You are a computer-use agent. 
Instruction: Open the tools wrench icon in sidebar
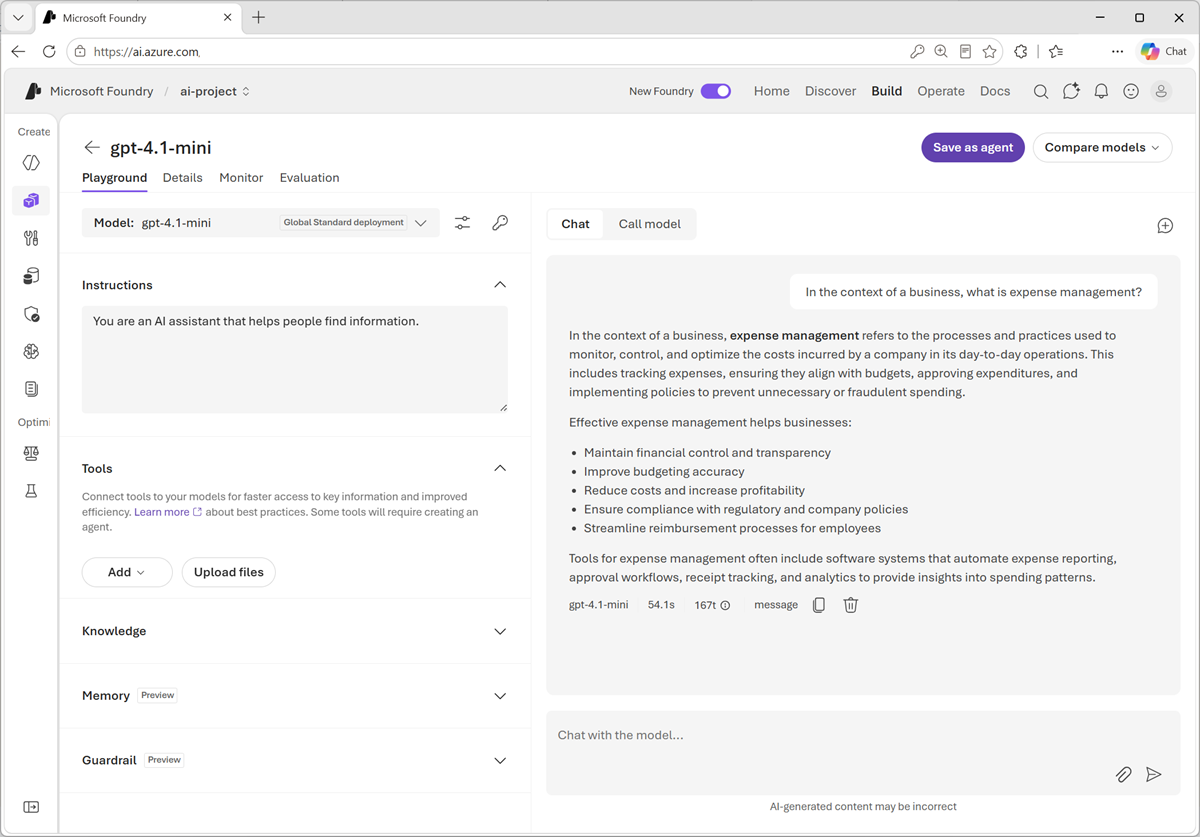pyautogui.click(x=31, y=238)
